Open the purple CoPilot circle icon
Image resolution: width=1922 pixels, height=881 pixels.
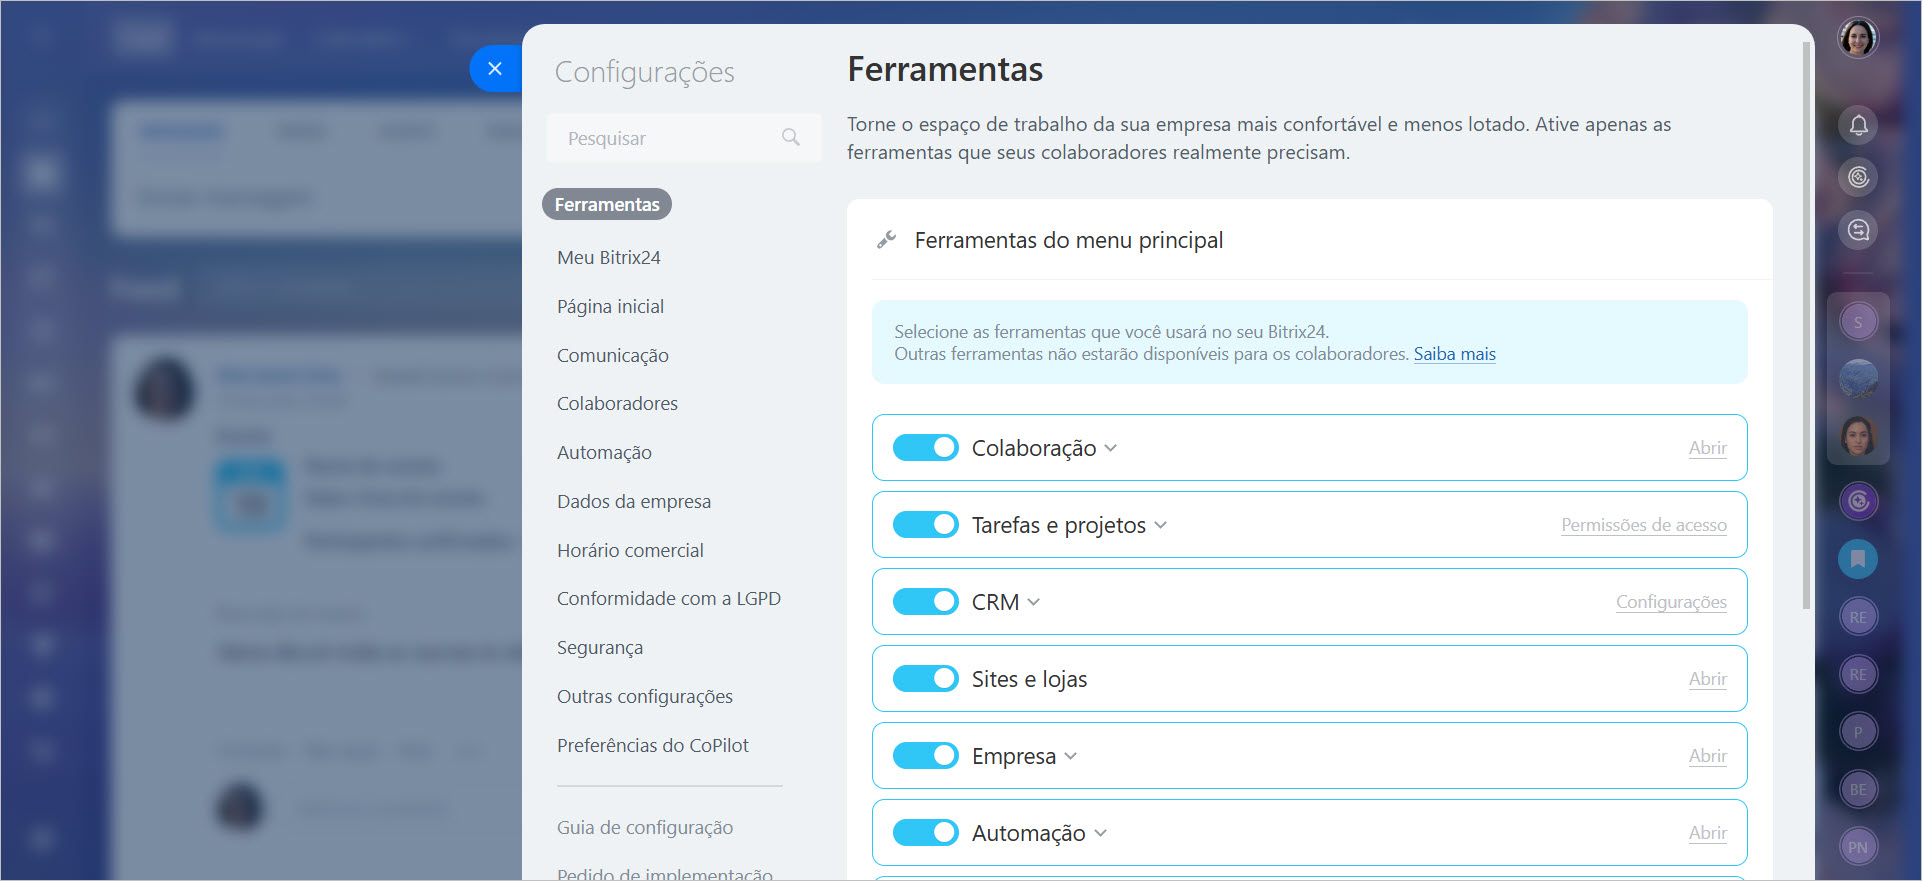click(x=1858, y=501)
